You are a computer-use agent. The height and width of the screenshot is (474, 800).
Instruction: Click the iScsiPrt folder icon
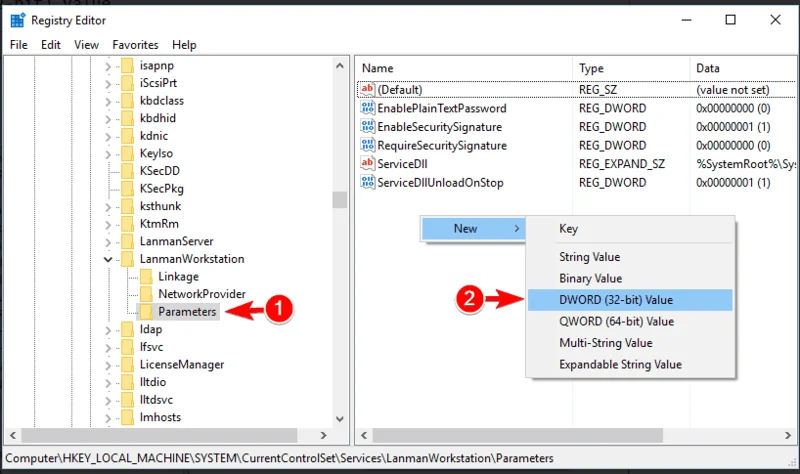(128, 83)
